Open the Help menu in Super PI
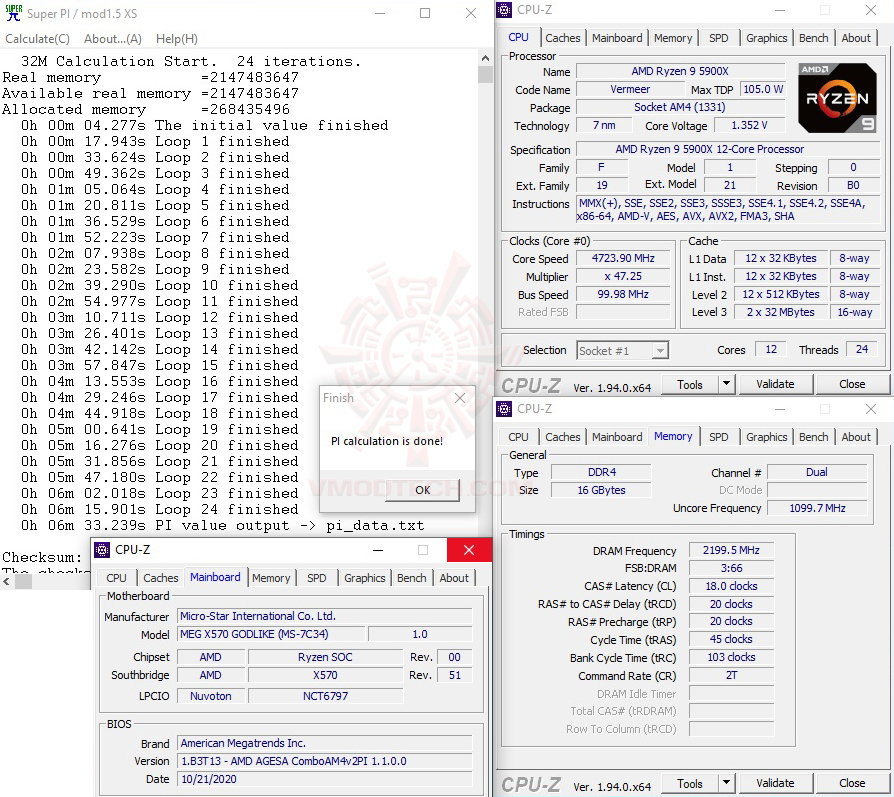Image resolution: width=894 pixels, height=797 pixels. pos(177,39)
